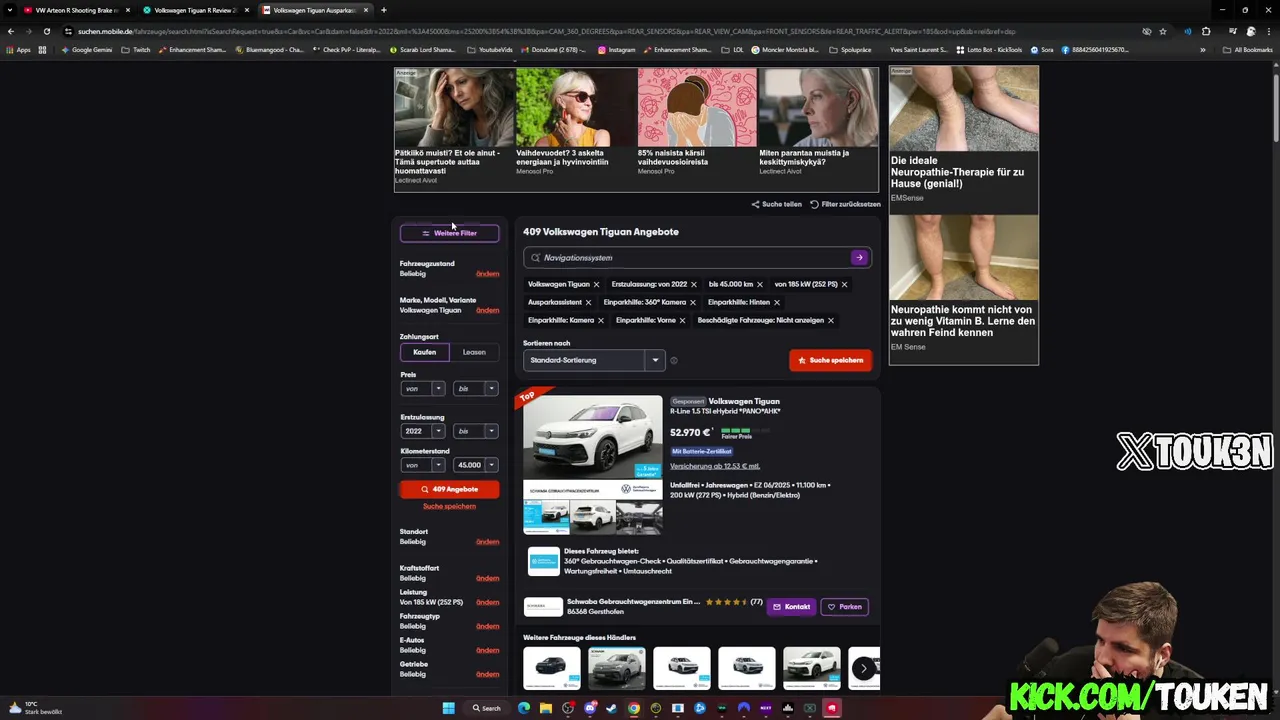1280x720 pixels.
Task: Open the Volkswagen Tiguan listing title
Action: (x=744, y=401)
